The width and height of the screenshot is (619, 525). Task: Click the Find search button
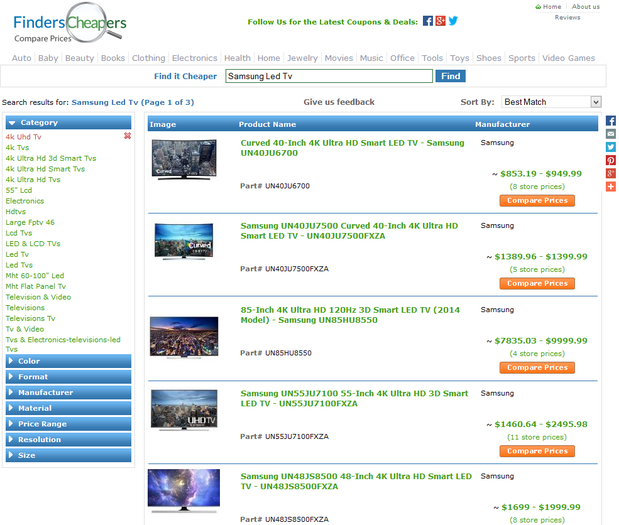(450, 76)
